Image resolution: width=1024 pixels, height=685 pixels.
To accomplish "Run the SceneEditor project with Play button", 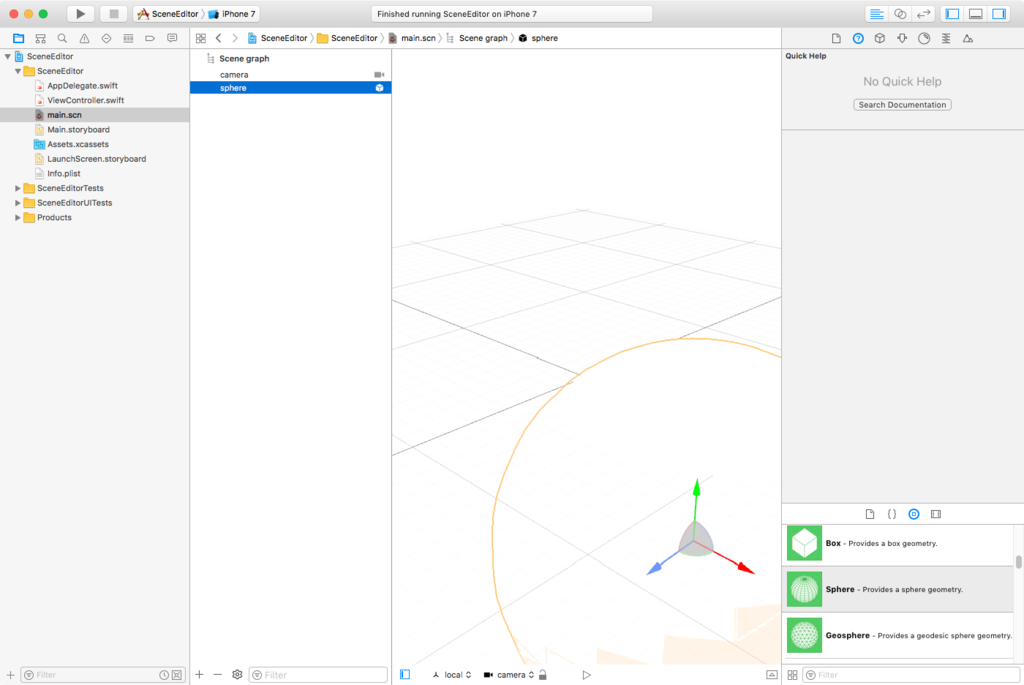I will coord(80,14).
